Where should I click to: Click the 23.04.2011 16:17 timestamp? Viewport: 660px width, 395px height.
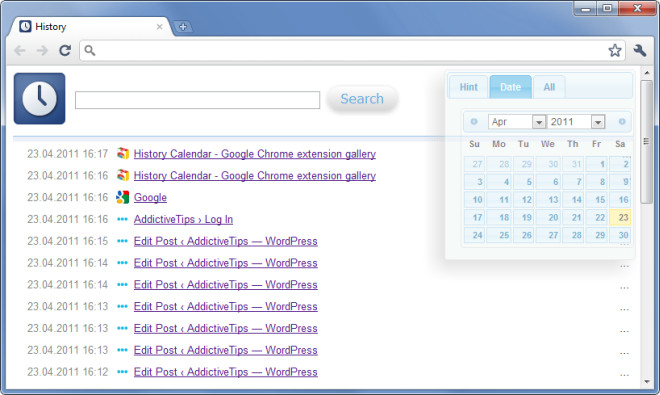68,154
